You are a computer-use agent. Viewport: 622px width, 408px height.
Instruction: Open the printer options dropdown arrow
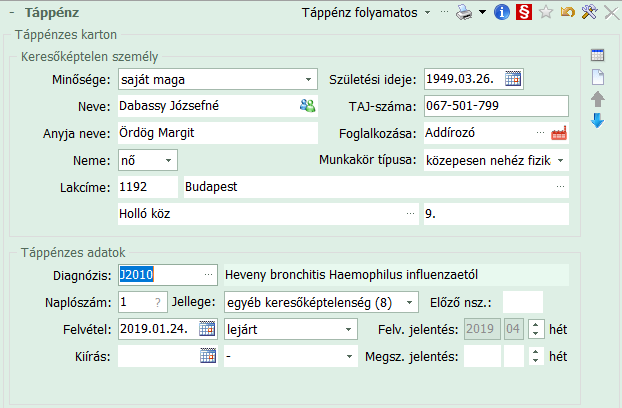pos(482,12)
